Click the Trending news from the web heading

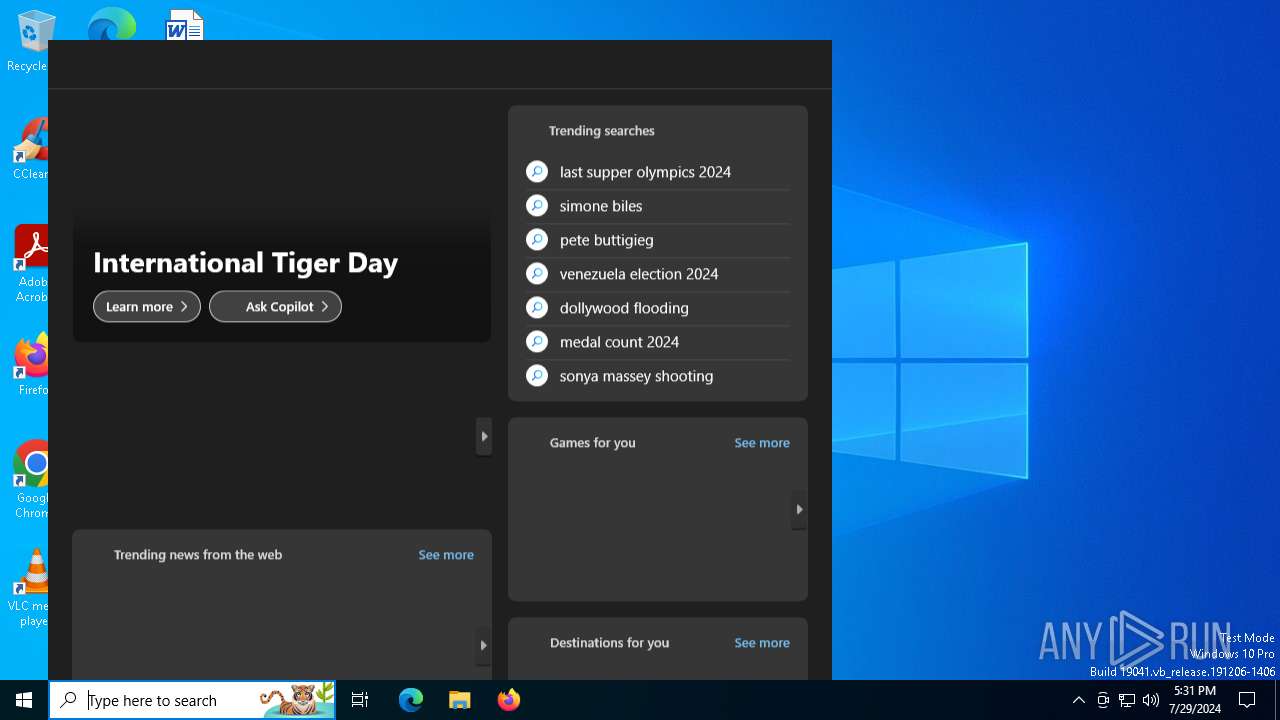coord(198,555)
